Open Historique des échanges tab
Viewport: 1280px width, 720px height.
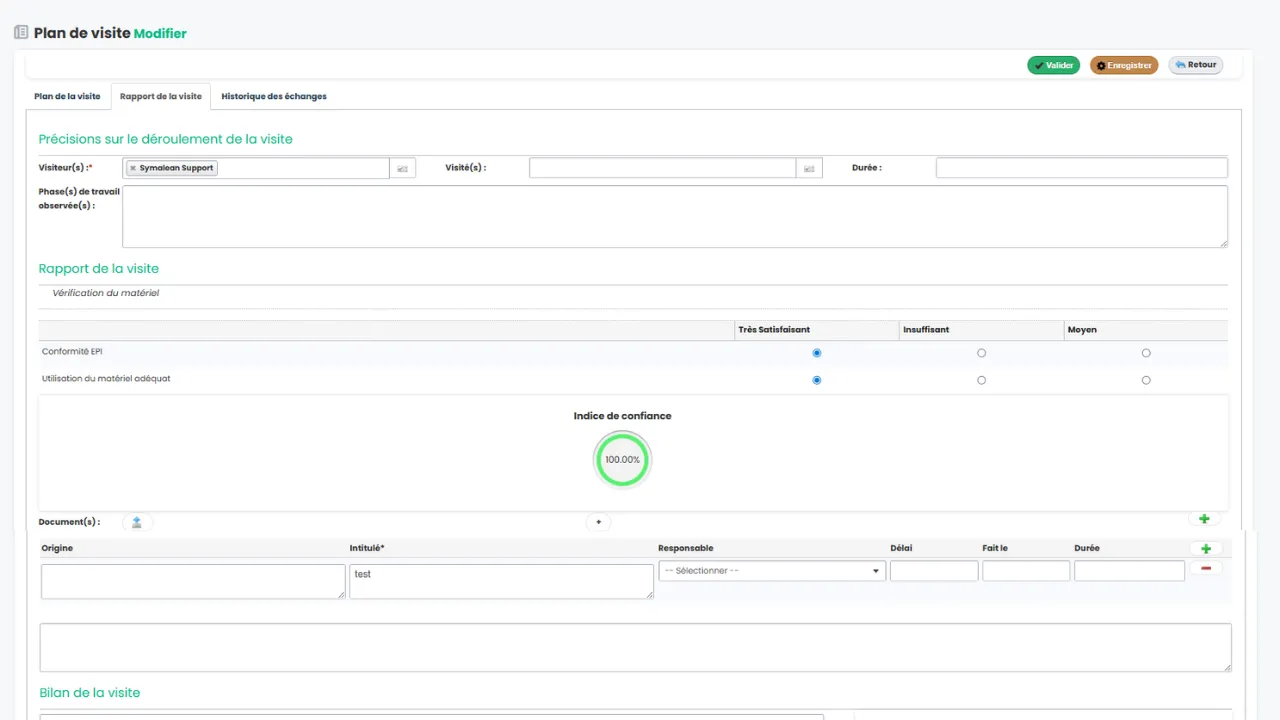click(x=274, y=96)
